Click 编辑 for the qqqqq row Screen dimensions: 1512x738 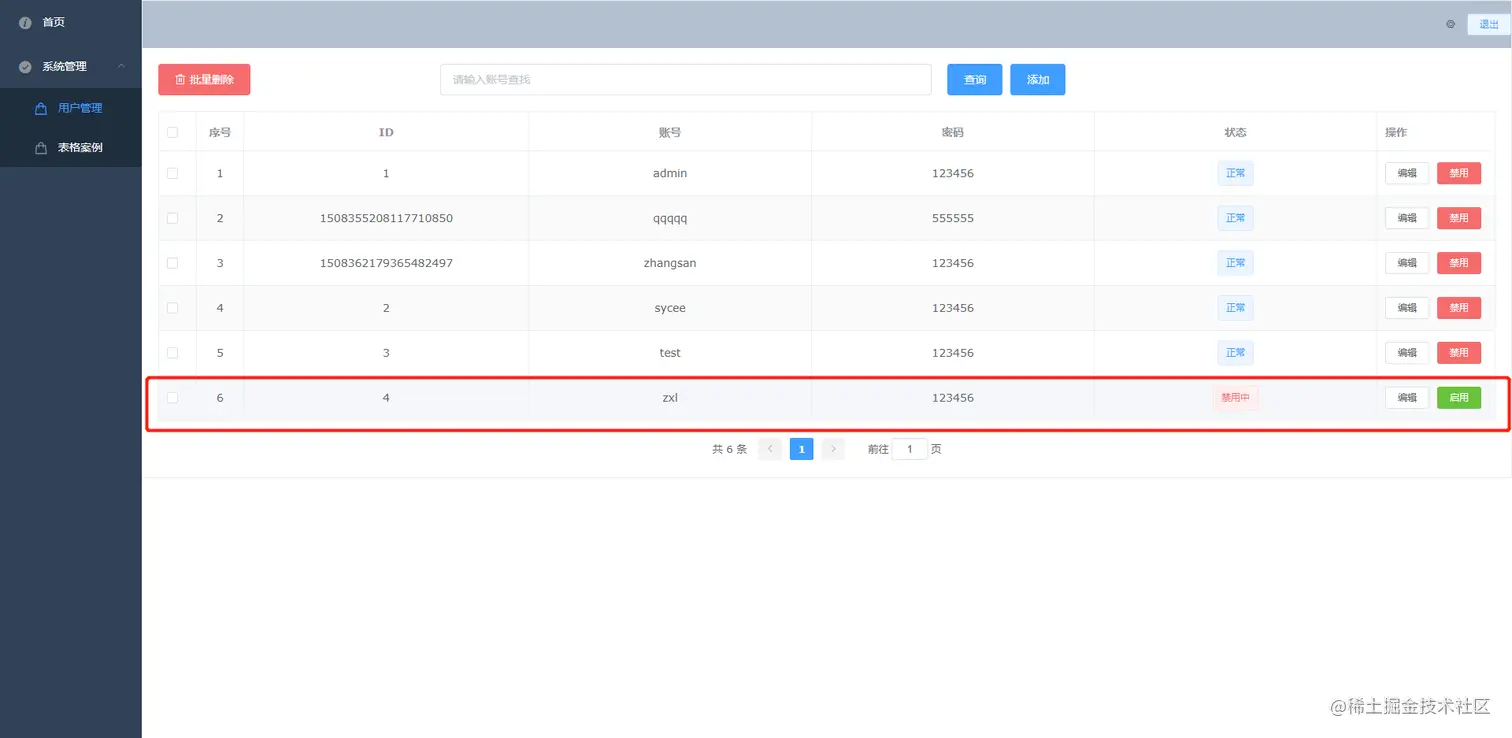click(1407, 218)
